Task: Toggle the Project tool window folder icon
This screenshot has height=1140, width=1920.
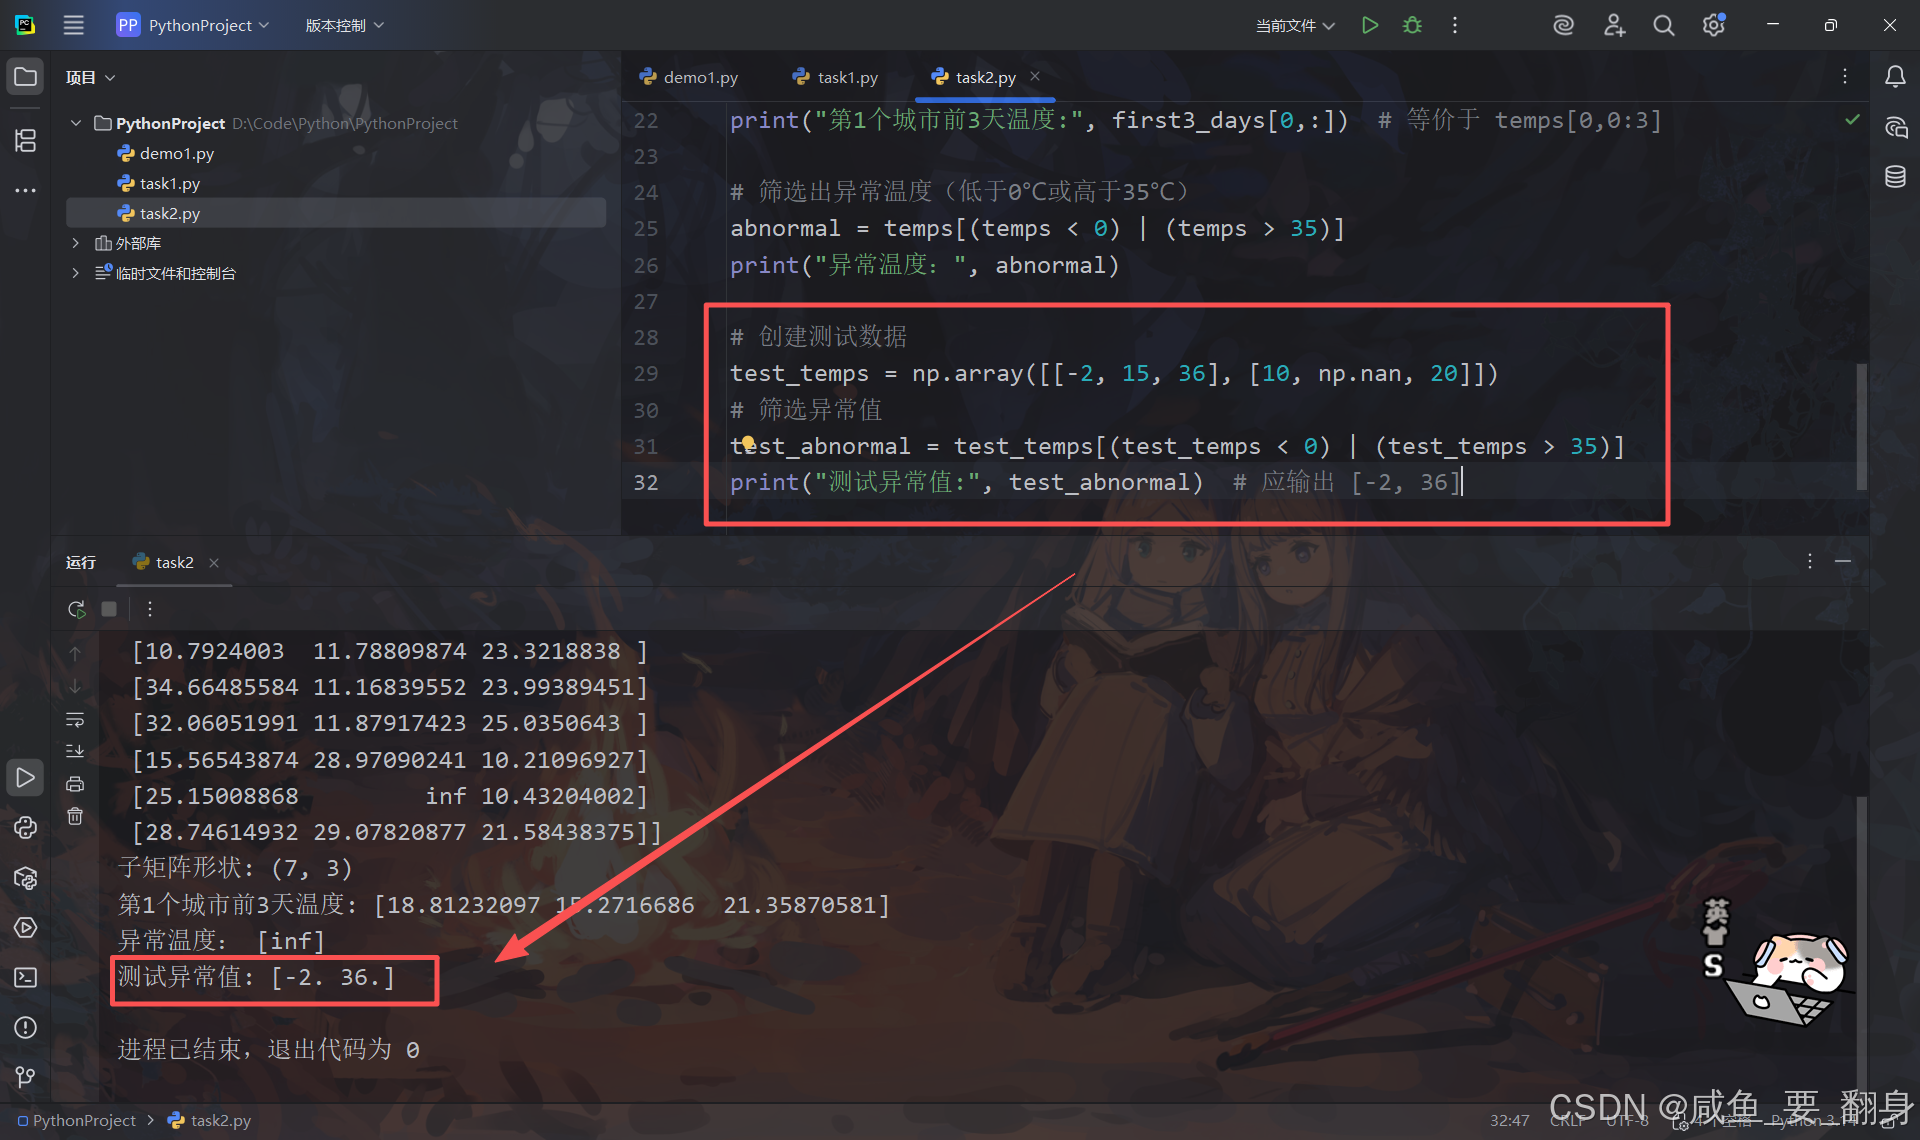Action: point(25,77)
